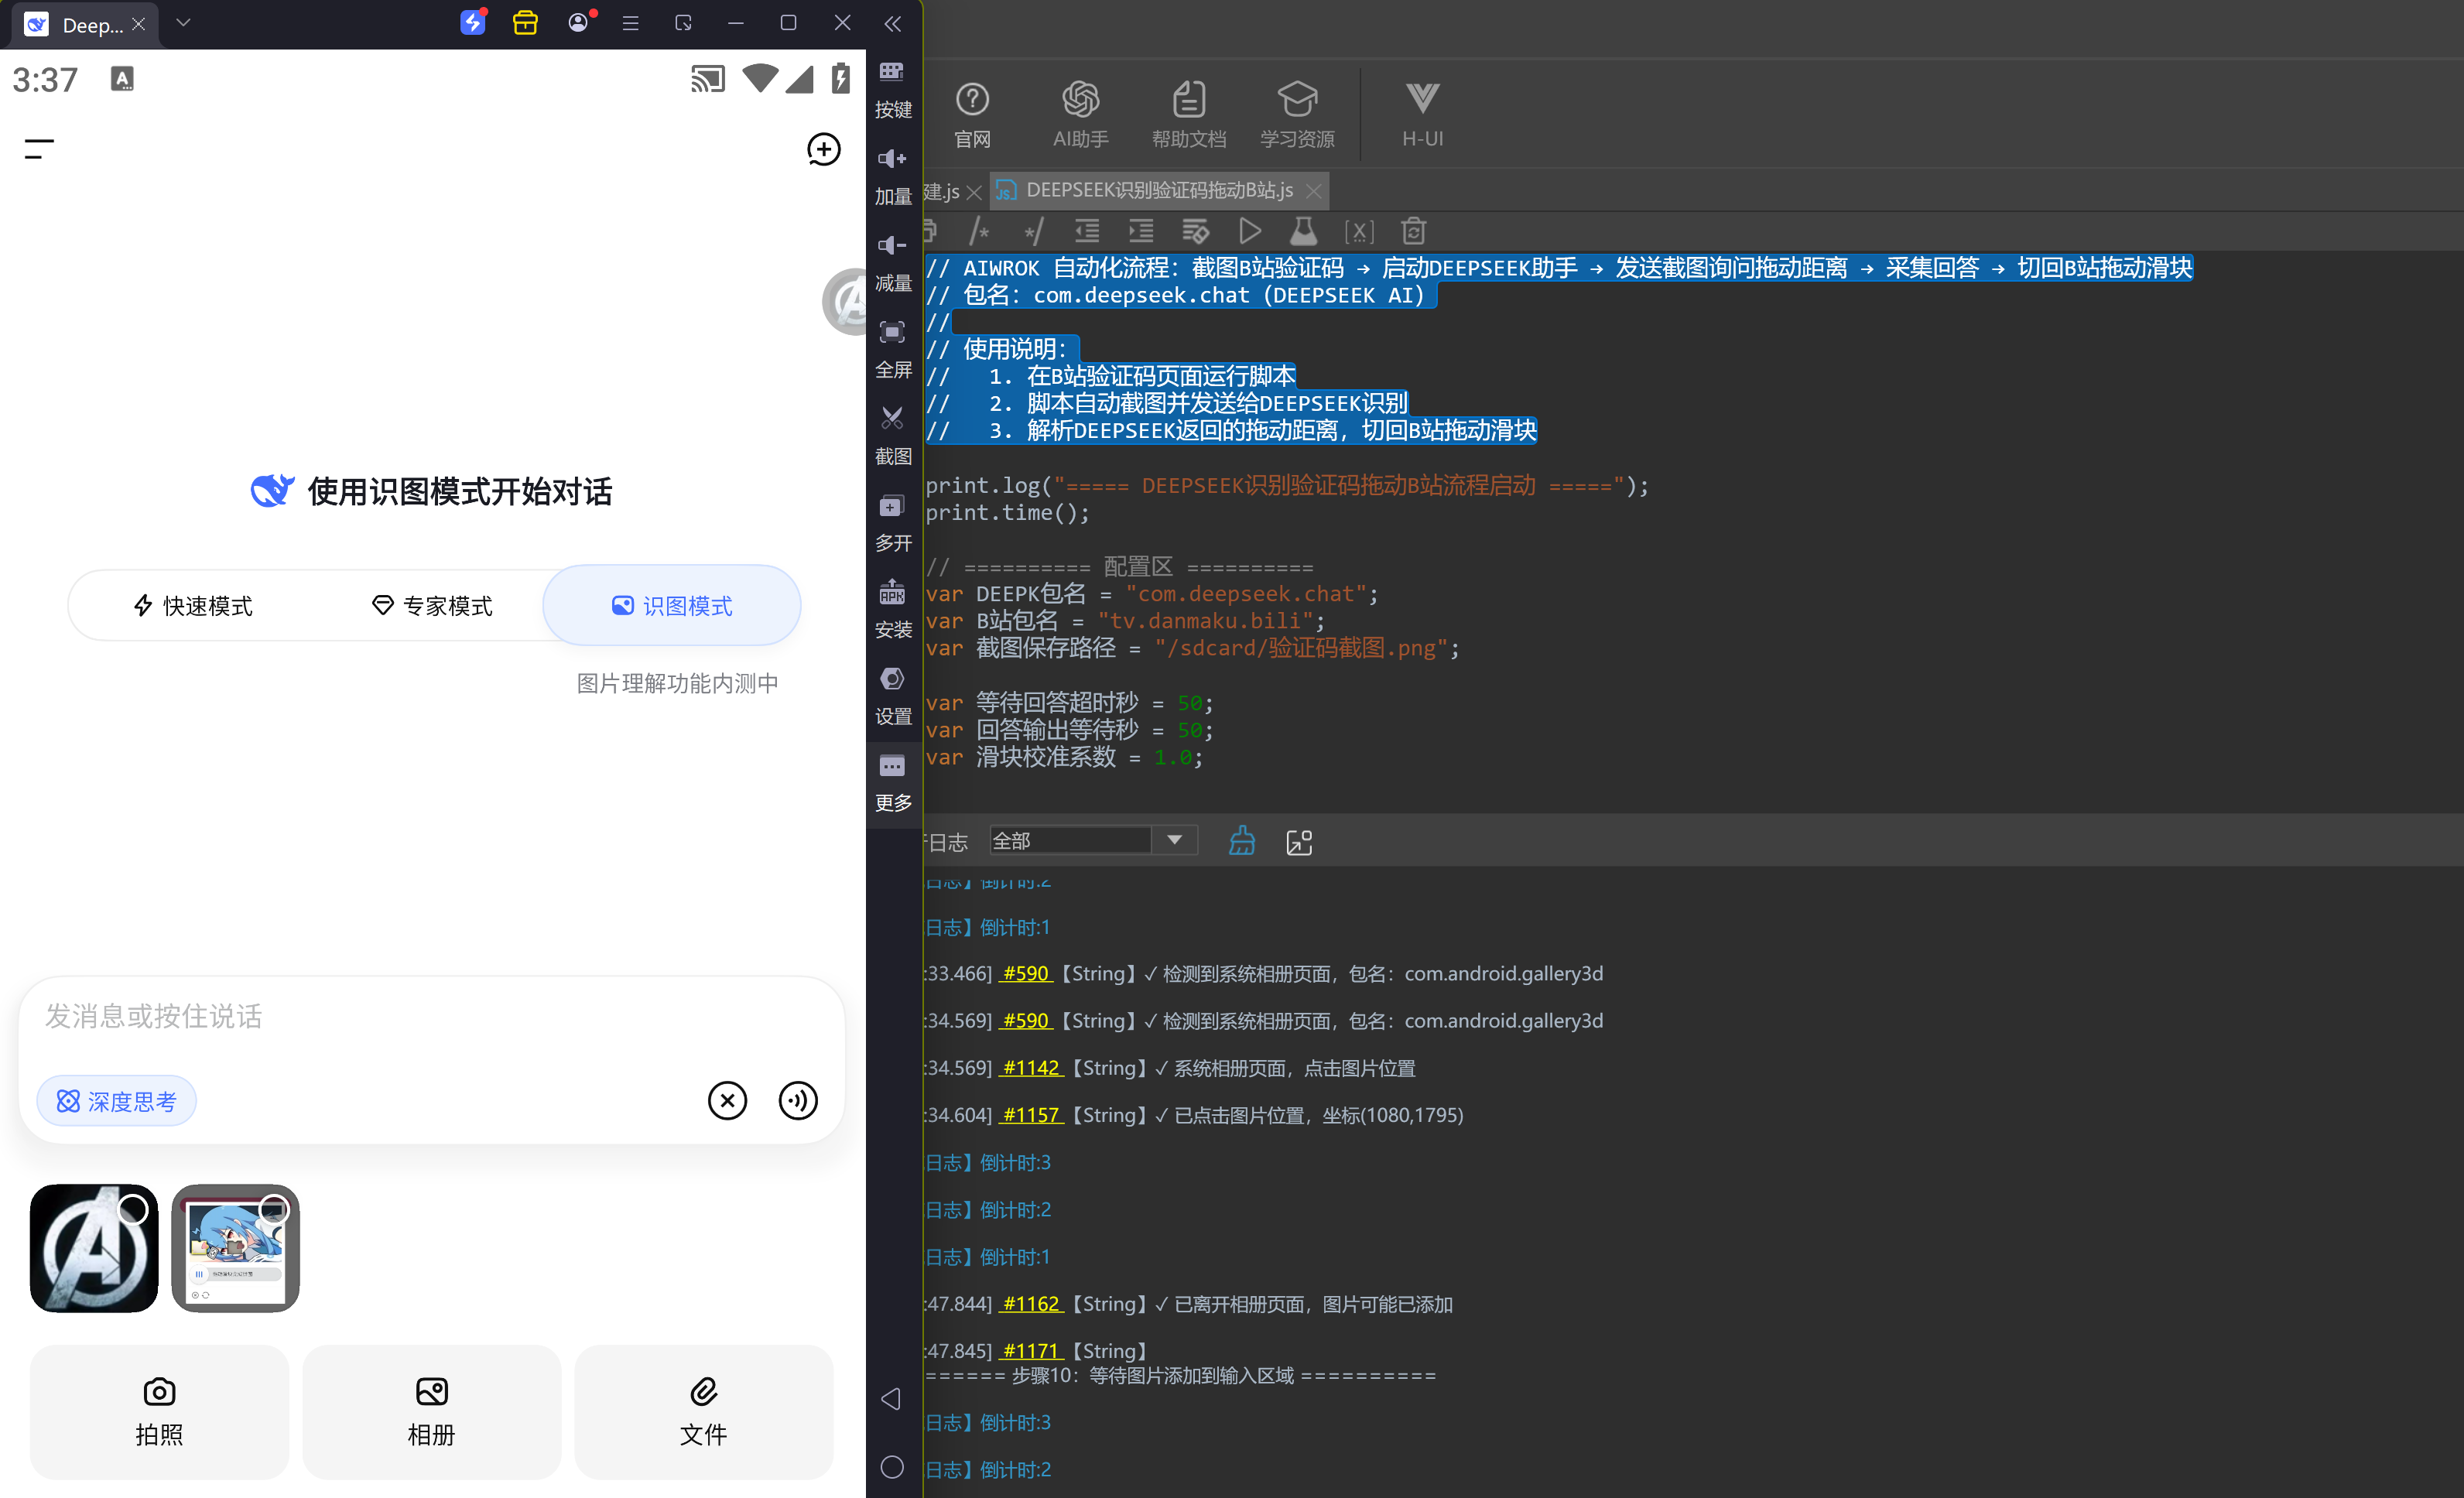The height and width of the screenshot is (1498, 2464).
Task: Click the 拍照 take photo button
Action: [159, 1411]
